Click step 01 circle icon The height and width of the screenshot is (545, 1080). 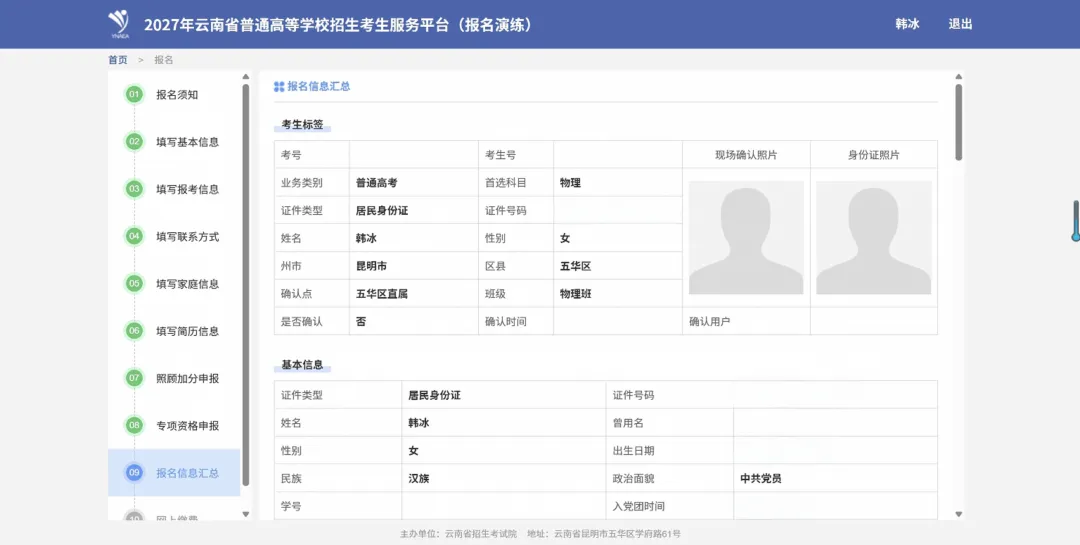point(134,94)
